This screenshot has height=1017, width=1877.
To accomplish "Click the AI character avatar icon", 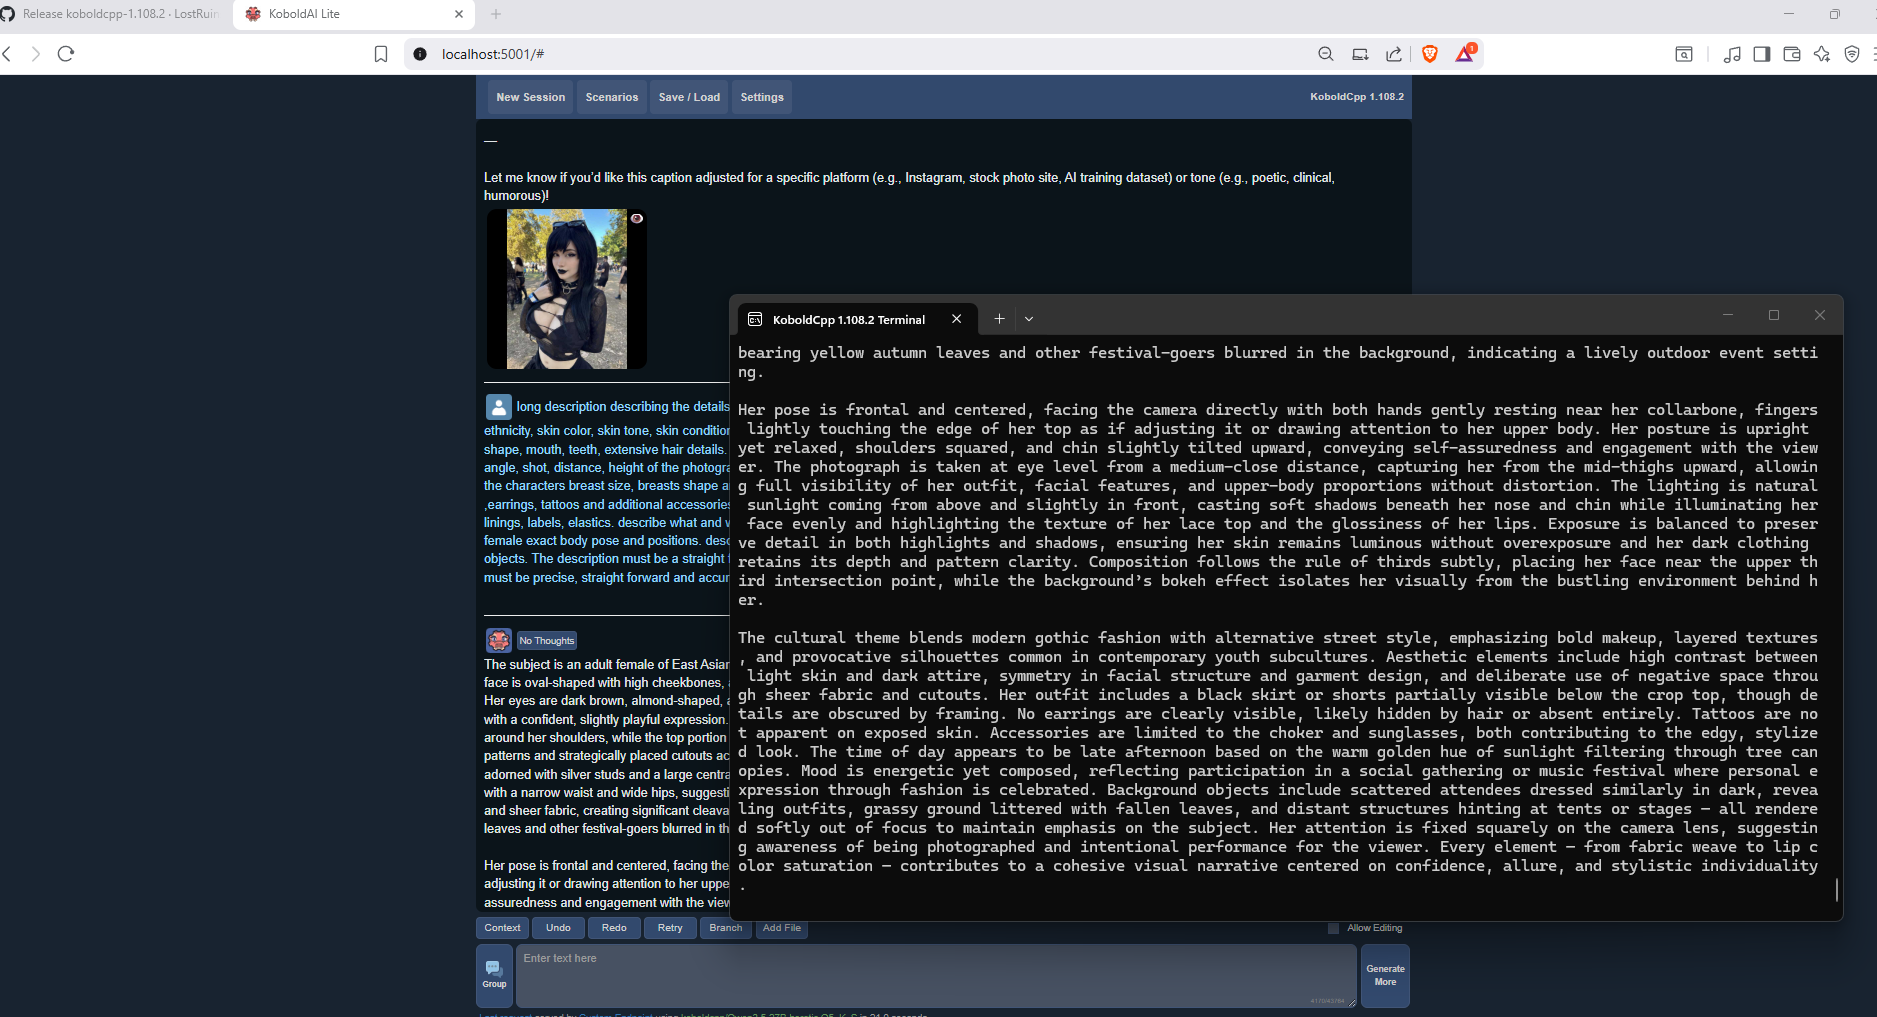I will pos(499,640).
